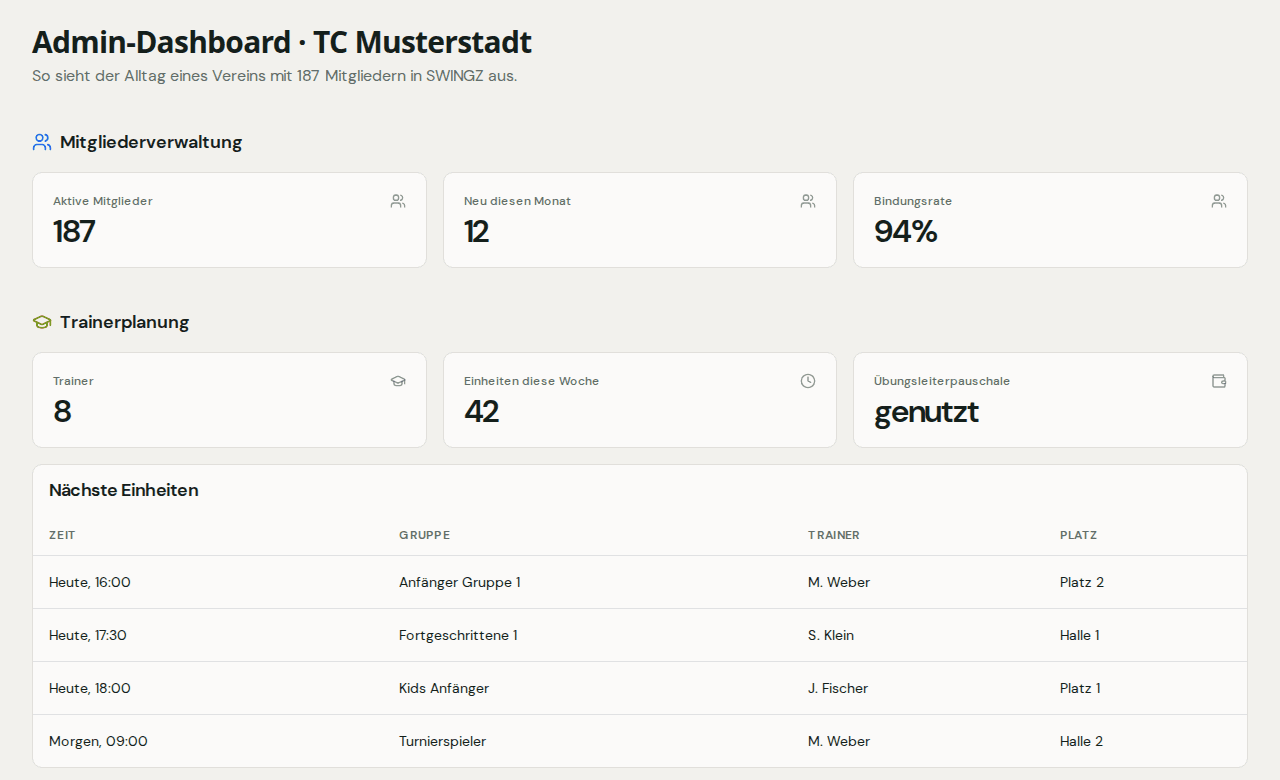1280x780 pixels.
Task: Select the 'Morgen, 09:00' time cell
Action: 98,741
